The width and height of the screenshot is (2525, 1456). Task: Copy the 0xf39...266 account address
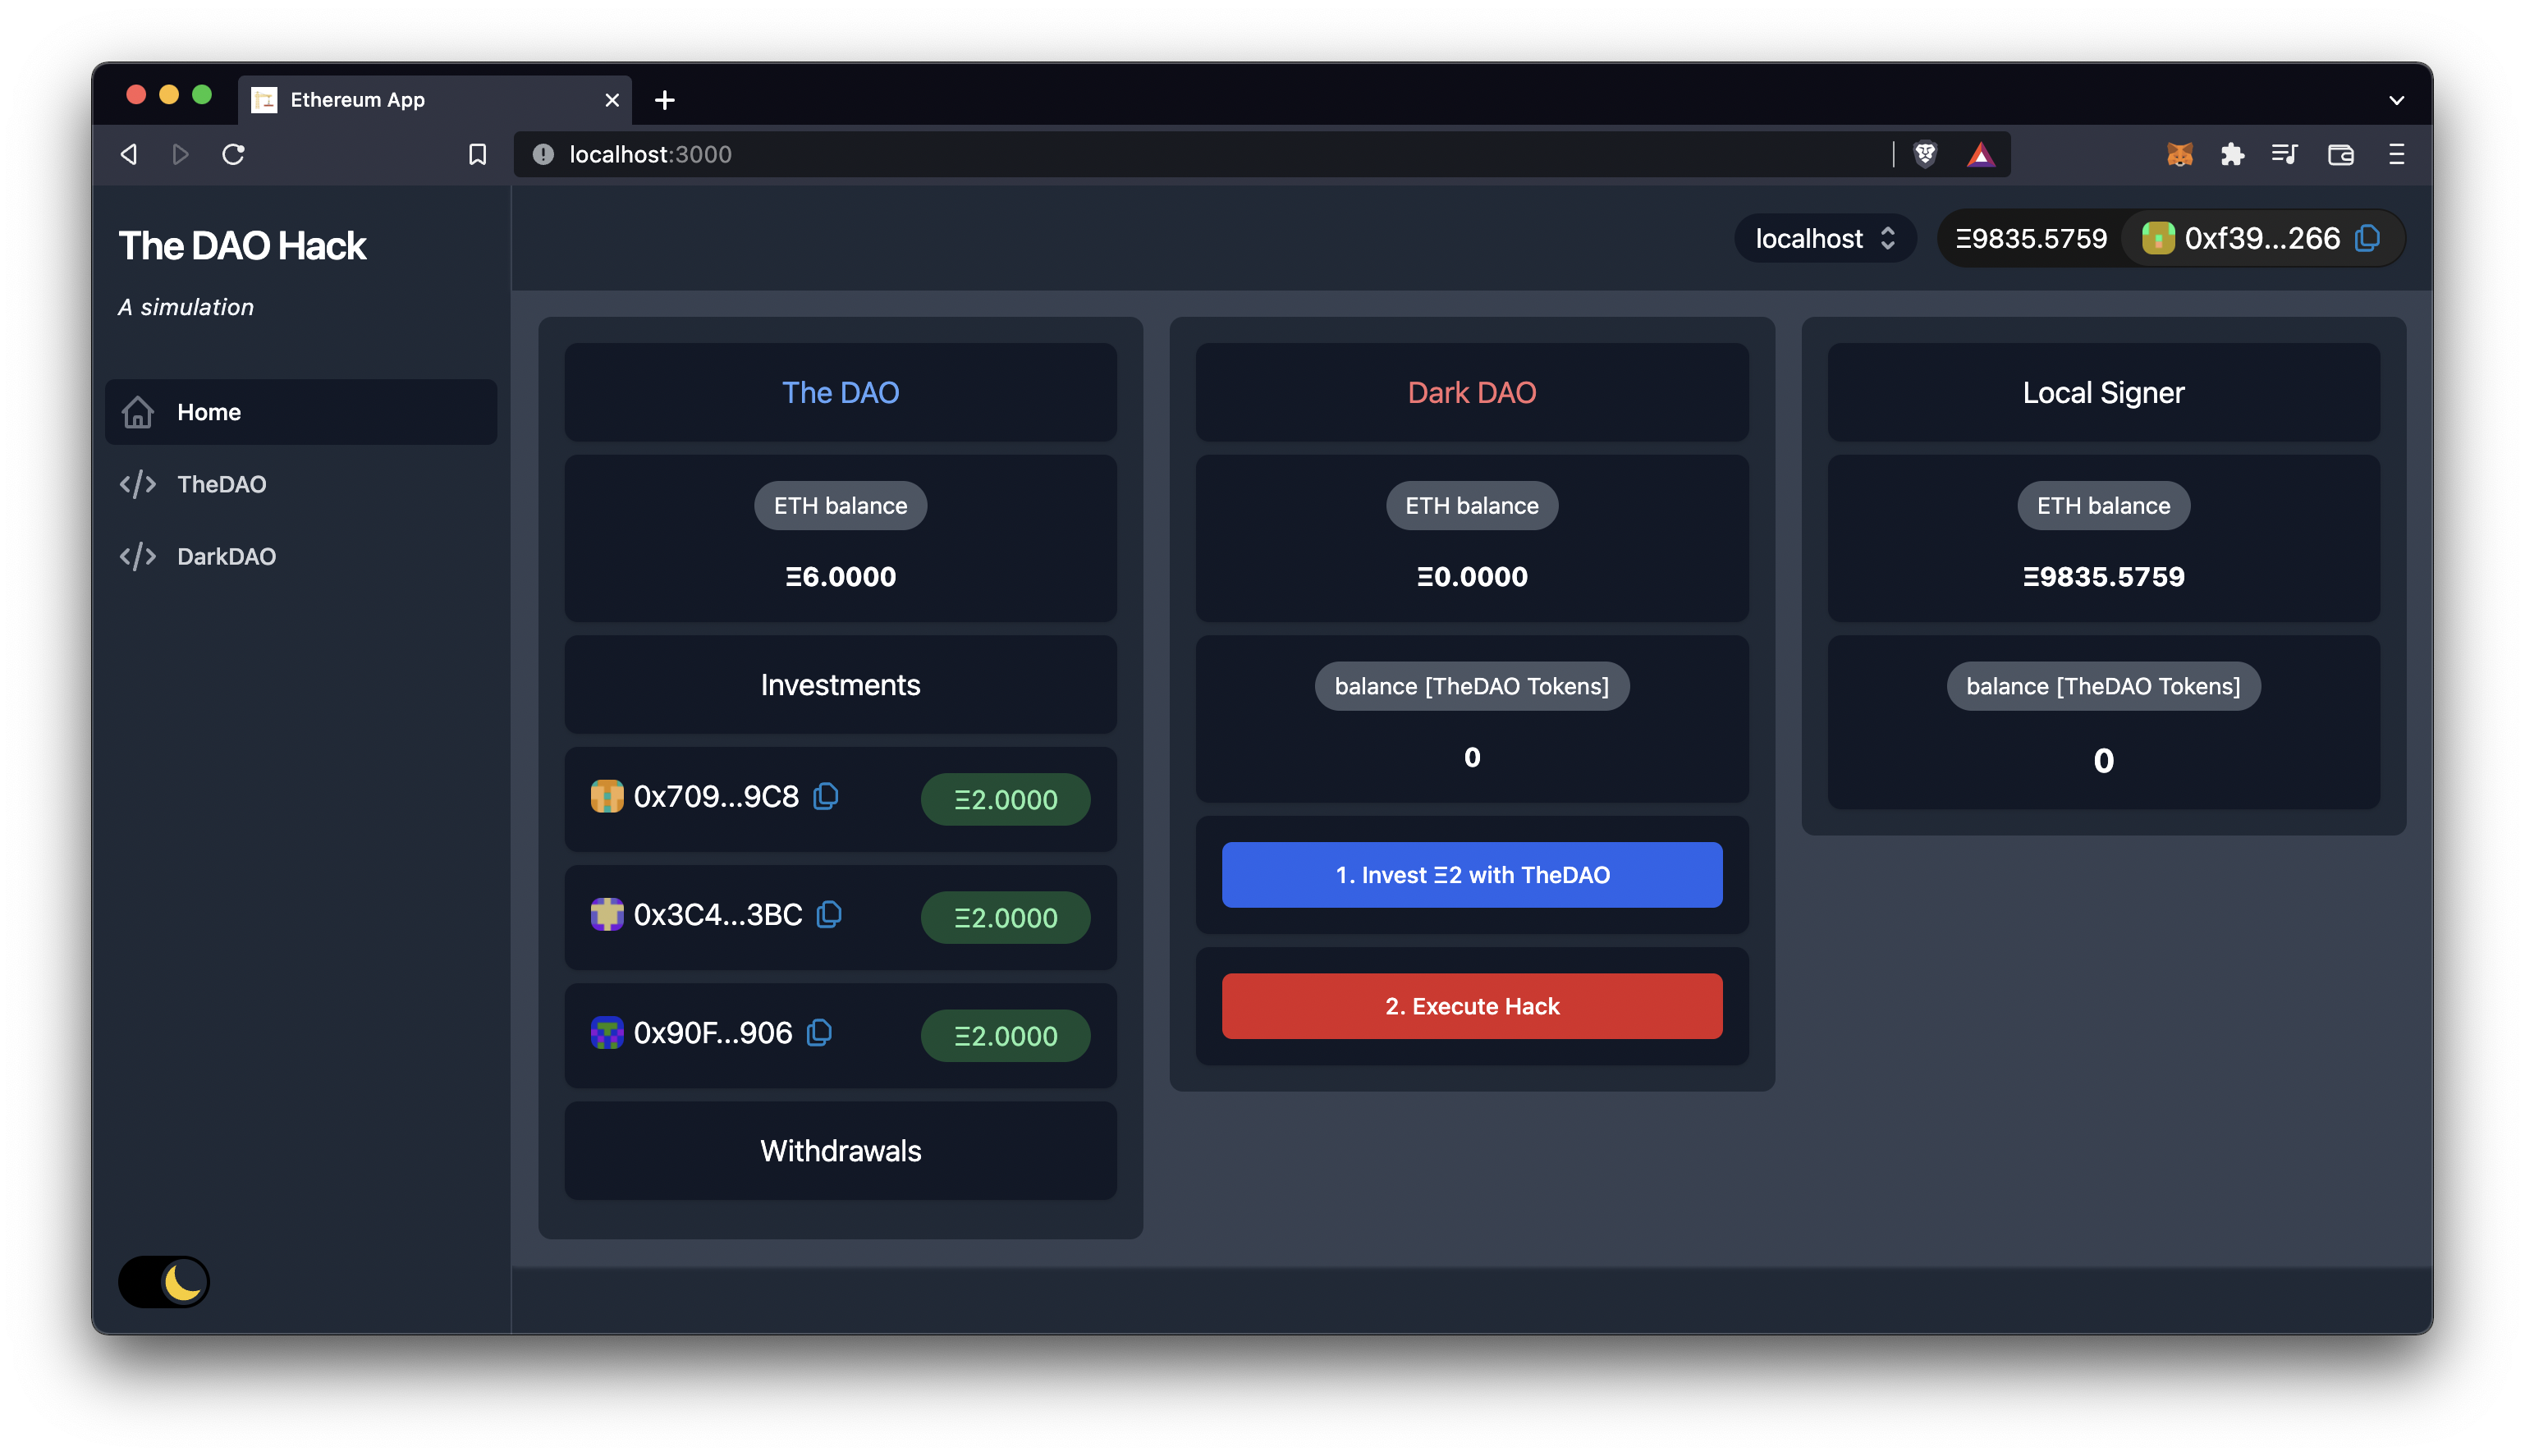click(x=2367, y=238)
